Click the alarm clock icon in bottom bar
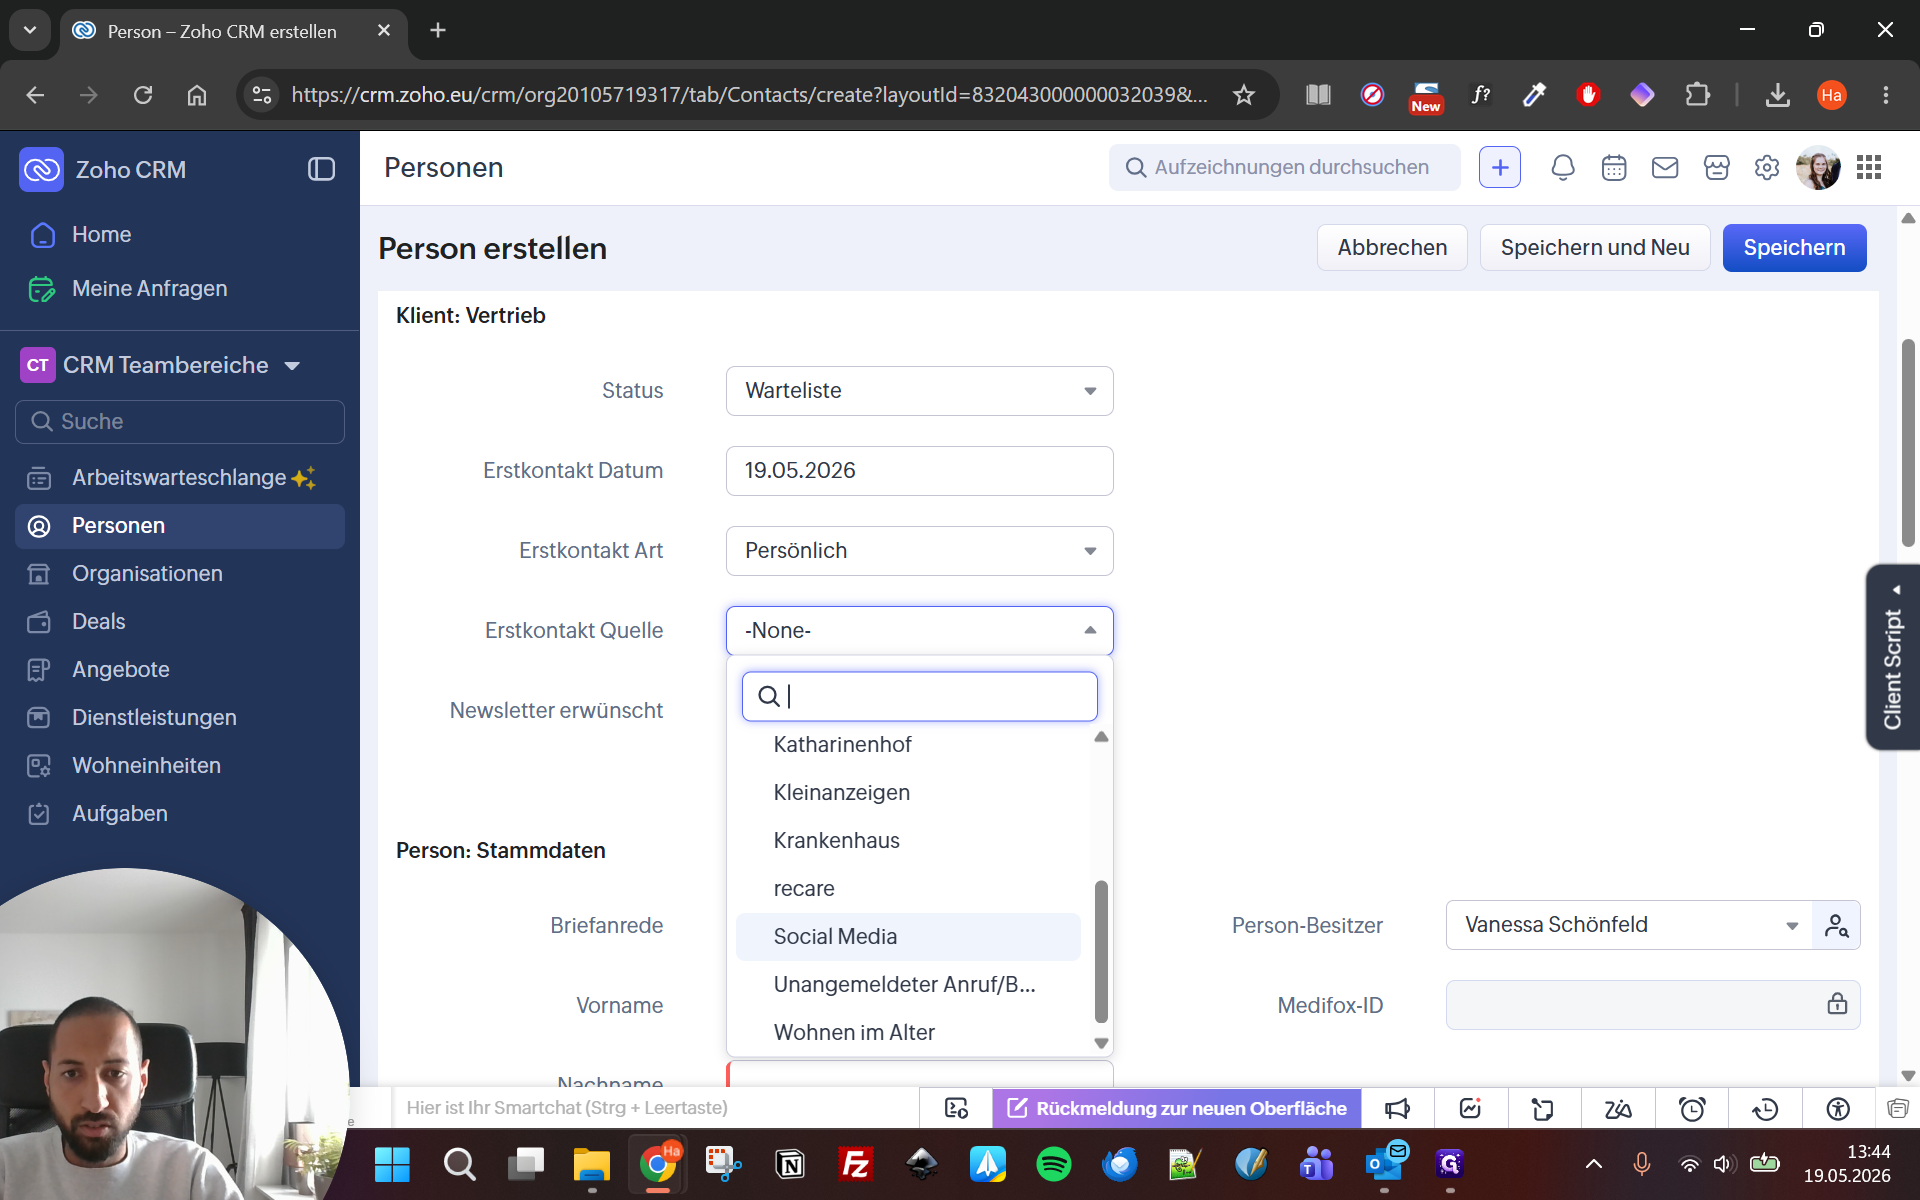Viewport: 1920px width, 1200px height. click(1692, 1108)
